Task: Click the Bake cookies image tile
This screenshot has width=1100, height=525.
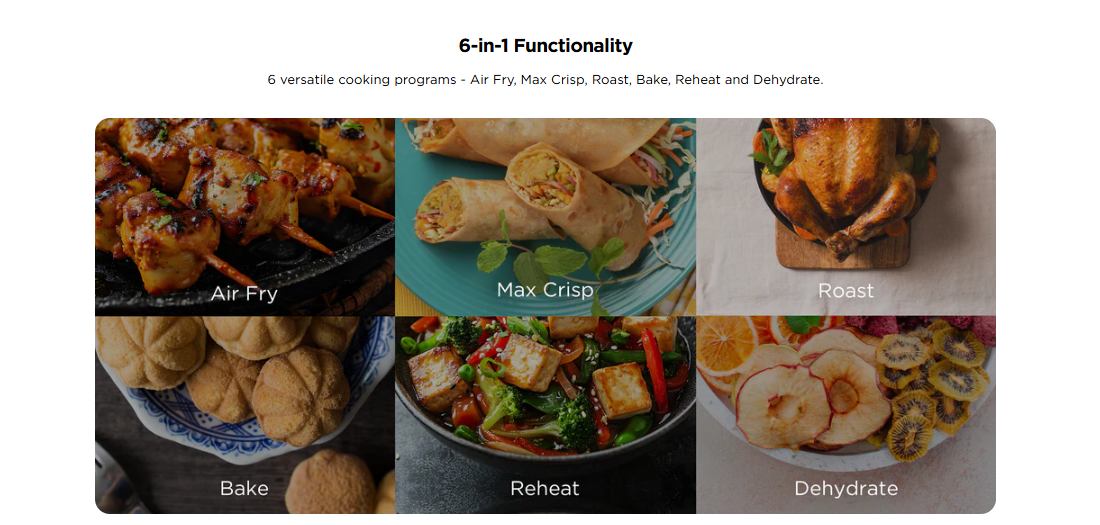Action: tap(245, 415)
